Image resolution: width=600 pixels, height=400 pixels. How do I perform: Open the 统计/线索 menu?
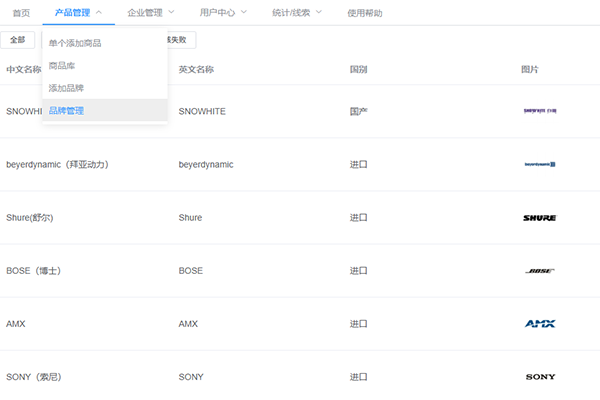(291, 13)
